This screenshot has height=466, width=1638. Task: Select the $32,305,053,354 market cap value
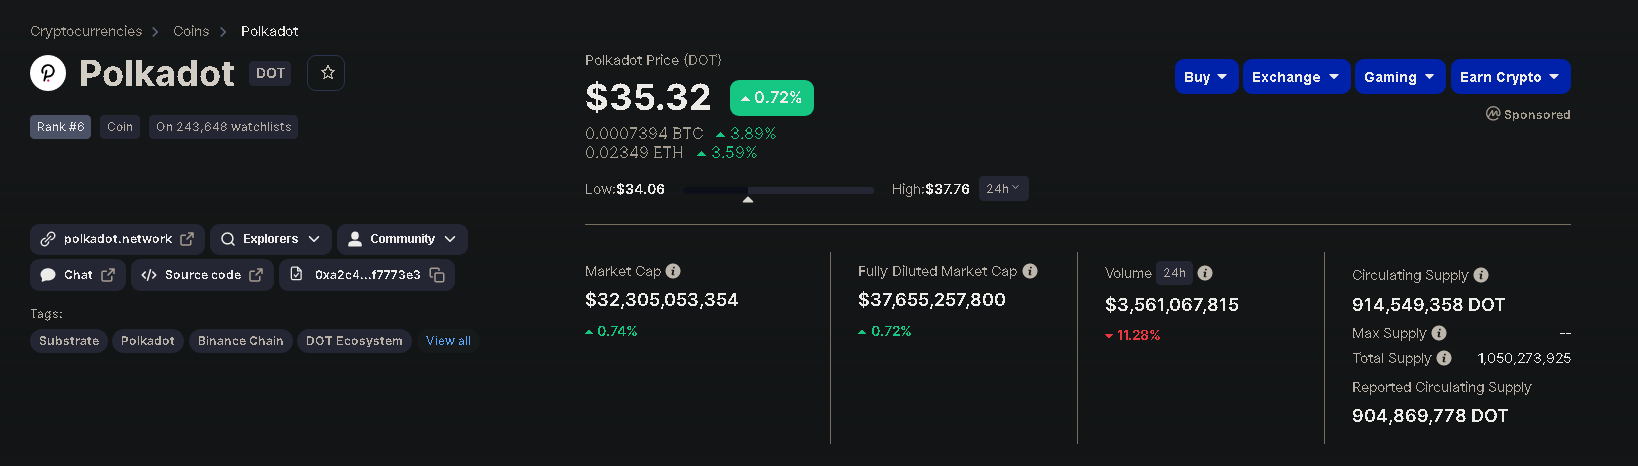[x=661, y=300]
